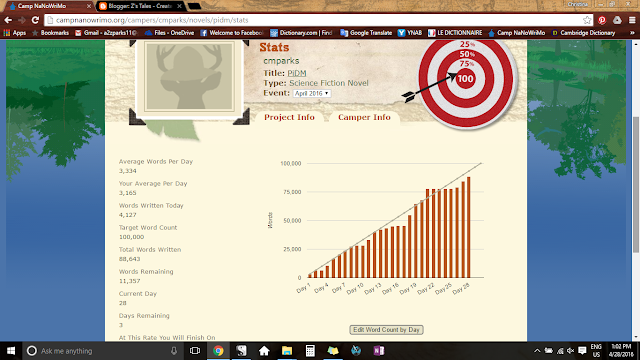Open the Google Translate bookmark
The height and width of the screenshot is (360, 640).
pyautogui.click(x=366, y=33)
